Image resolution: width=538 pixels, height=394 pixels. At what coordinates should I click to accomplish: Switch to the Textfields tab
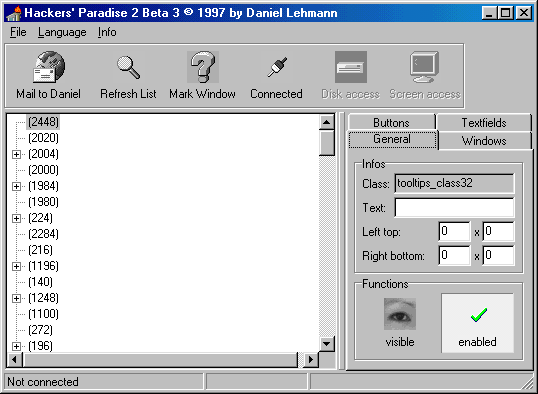tap(484, 123)
